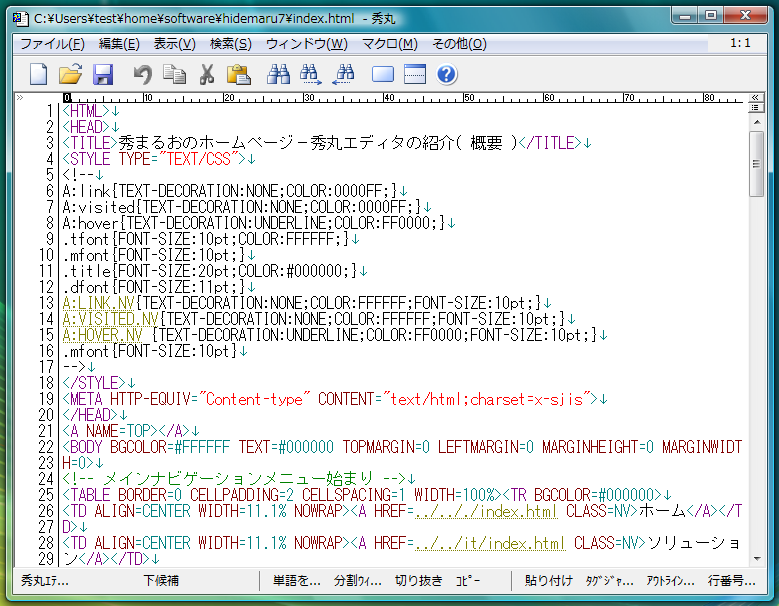Click the ../../it/index.html link on line 28

click(x=490, y=543)
